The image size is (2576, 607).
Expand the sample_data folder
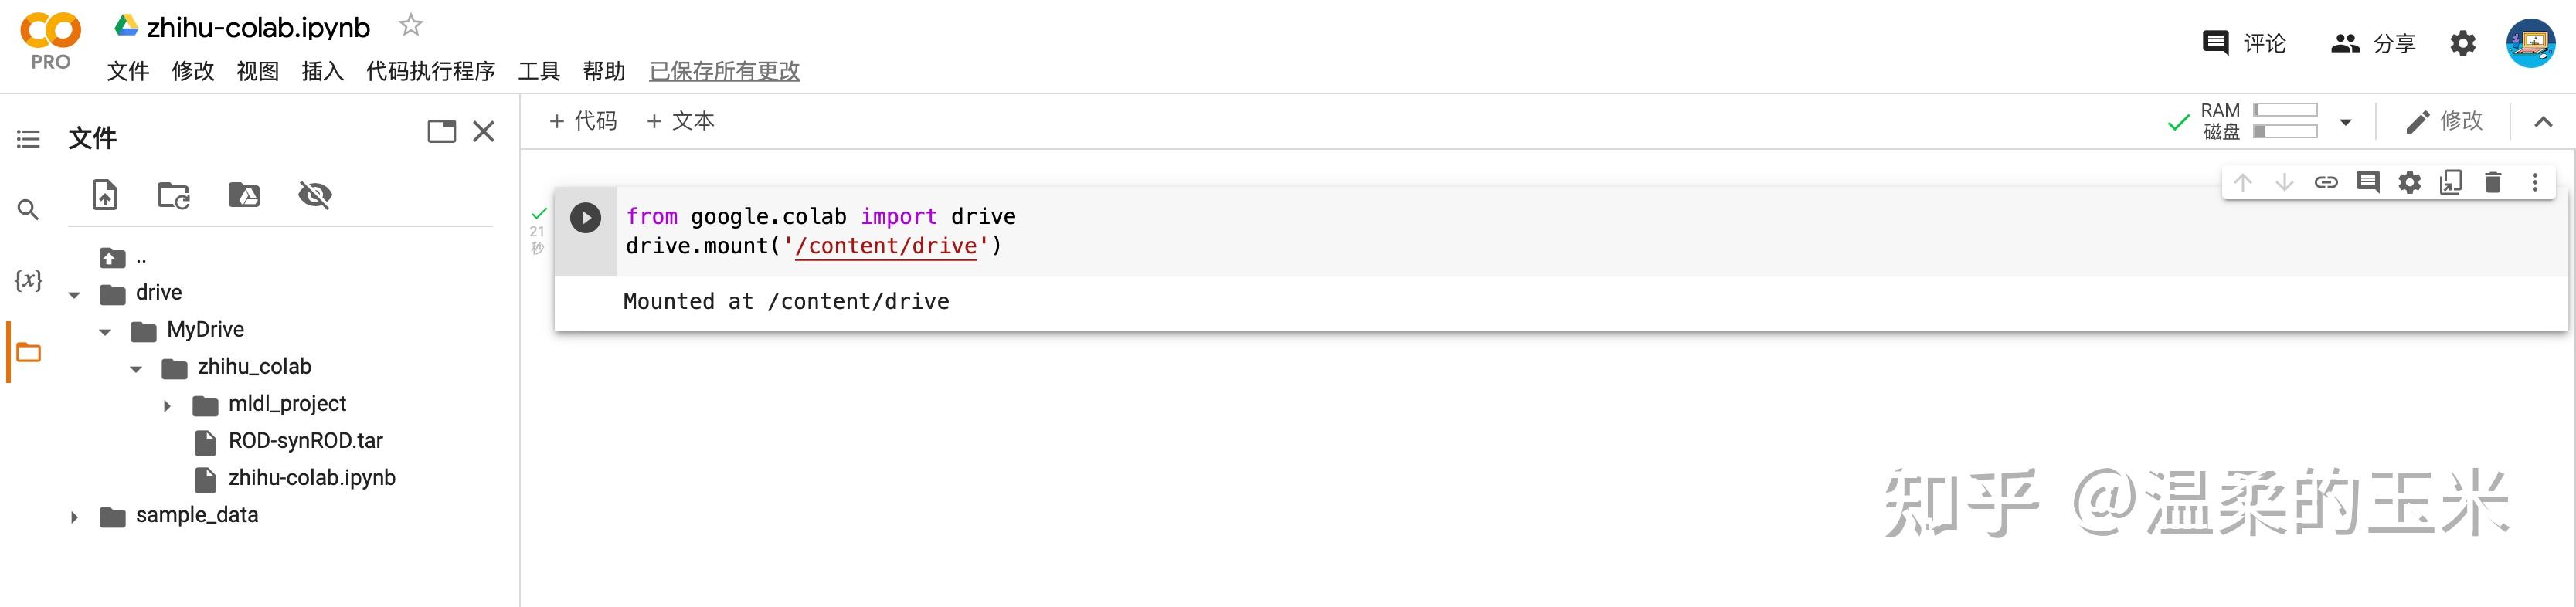pyautogui.click(x=74, y=517)
